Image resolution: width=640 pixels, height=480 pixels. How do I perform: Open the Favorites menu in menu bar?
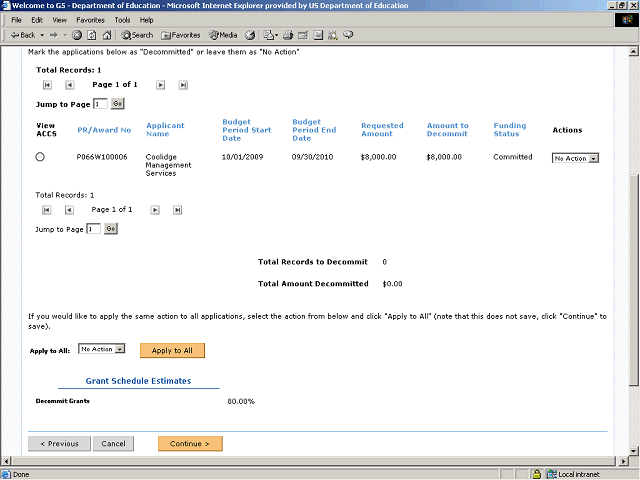click(x=90, y=20)
